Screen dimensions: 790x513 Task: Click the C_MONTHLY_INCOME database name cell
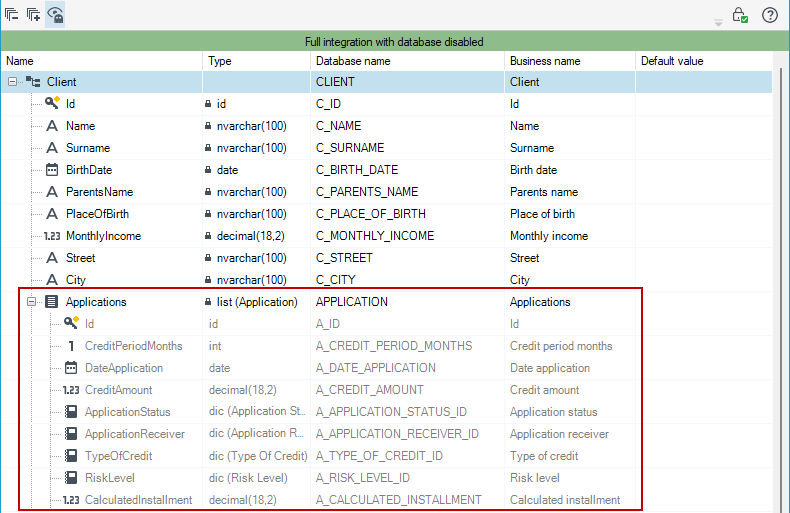pyautogui.click(x=407, y=236)
